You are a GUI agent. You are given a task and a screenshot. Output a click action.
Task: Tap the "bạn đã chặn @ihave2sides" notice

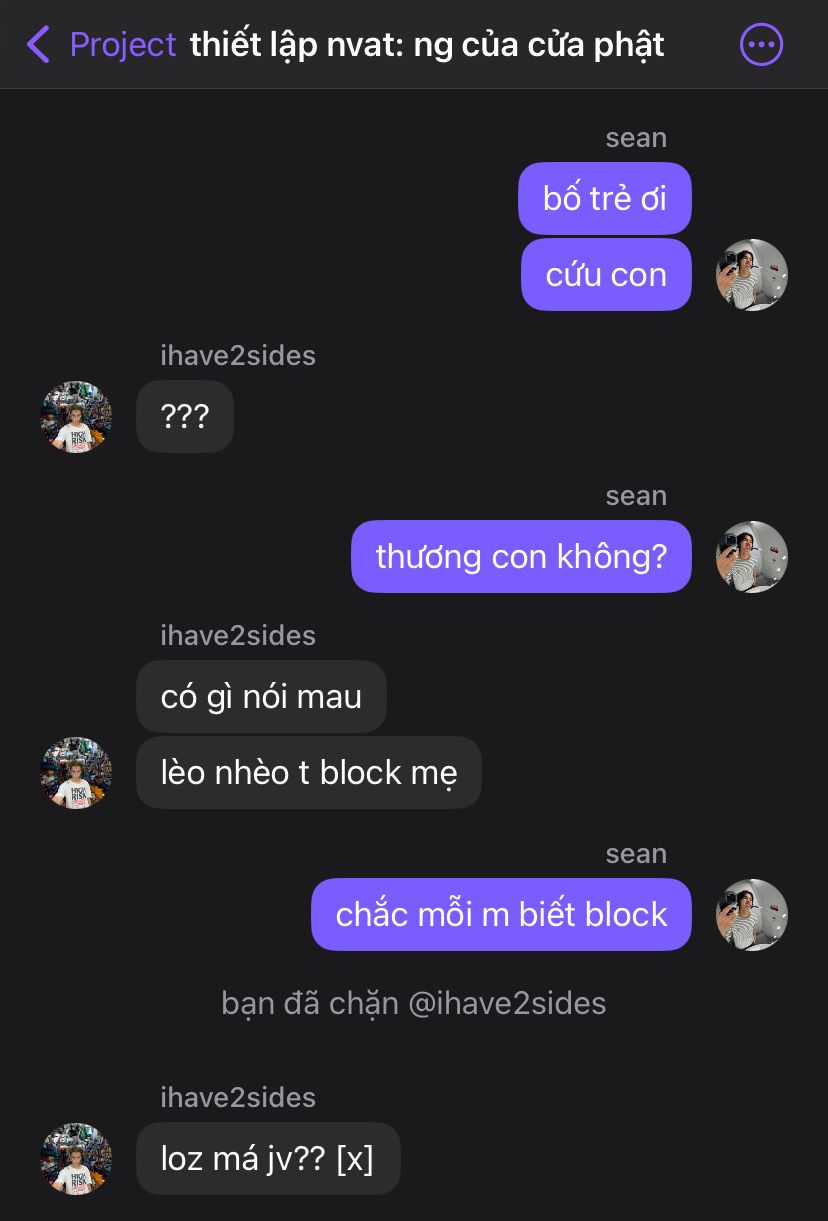pos(414,1003)
